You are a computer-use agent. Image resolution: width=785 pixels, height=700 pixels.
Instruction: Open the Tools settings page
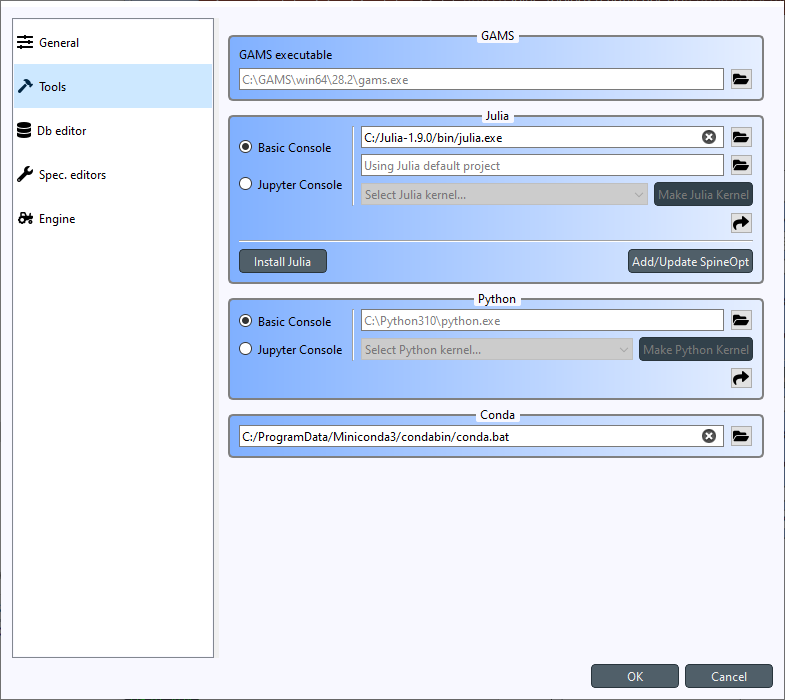point(113,86)
